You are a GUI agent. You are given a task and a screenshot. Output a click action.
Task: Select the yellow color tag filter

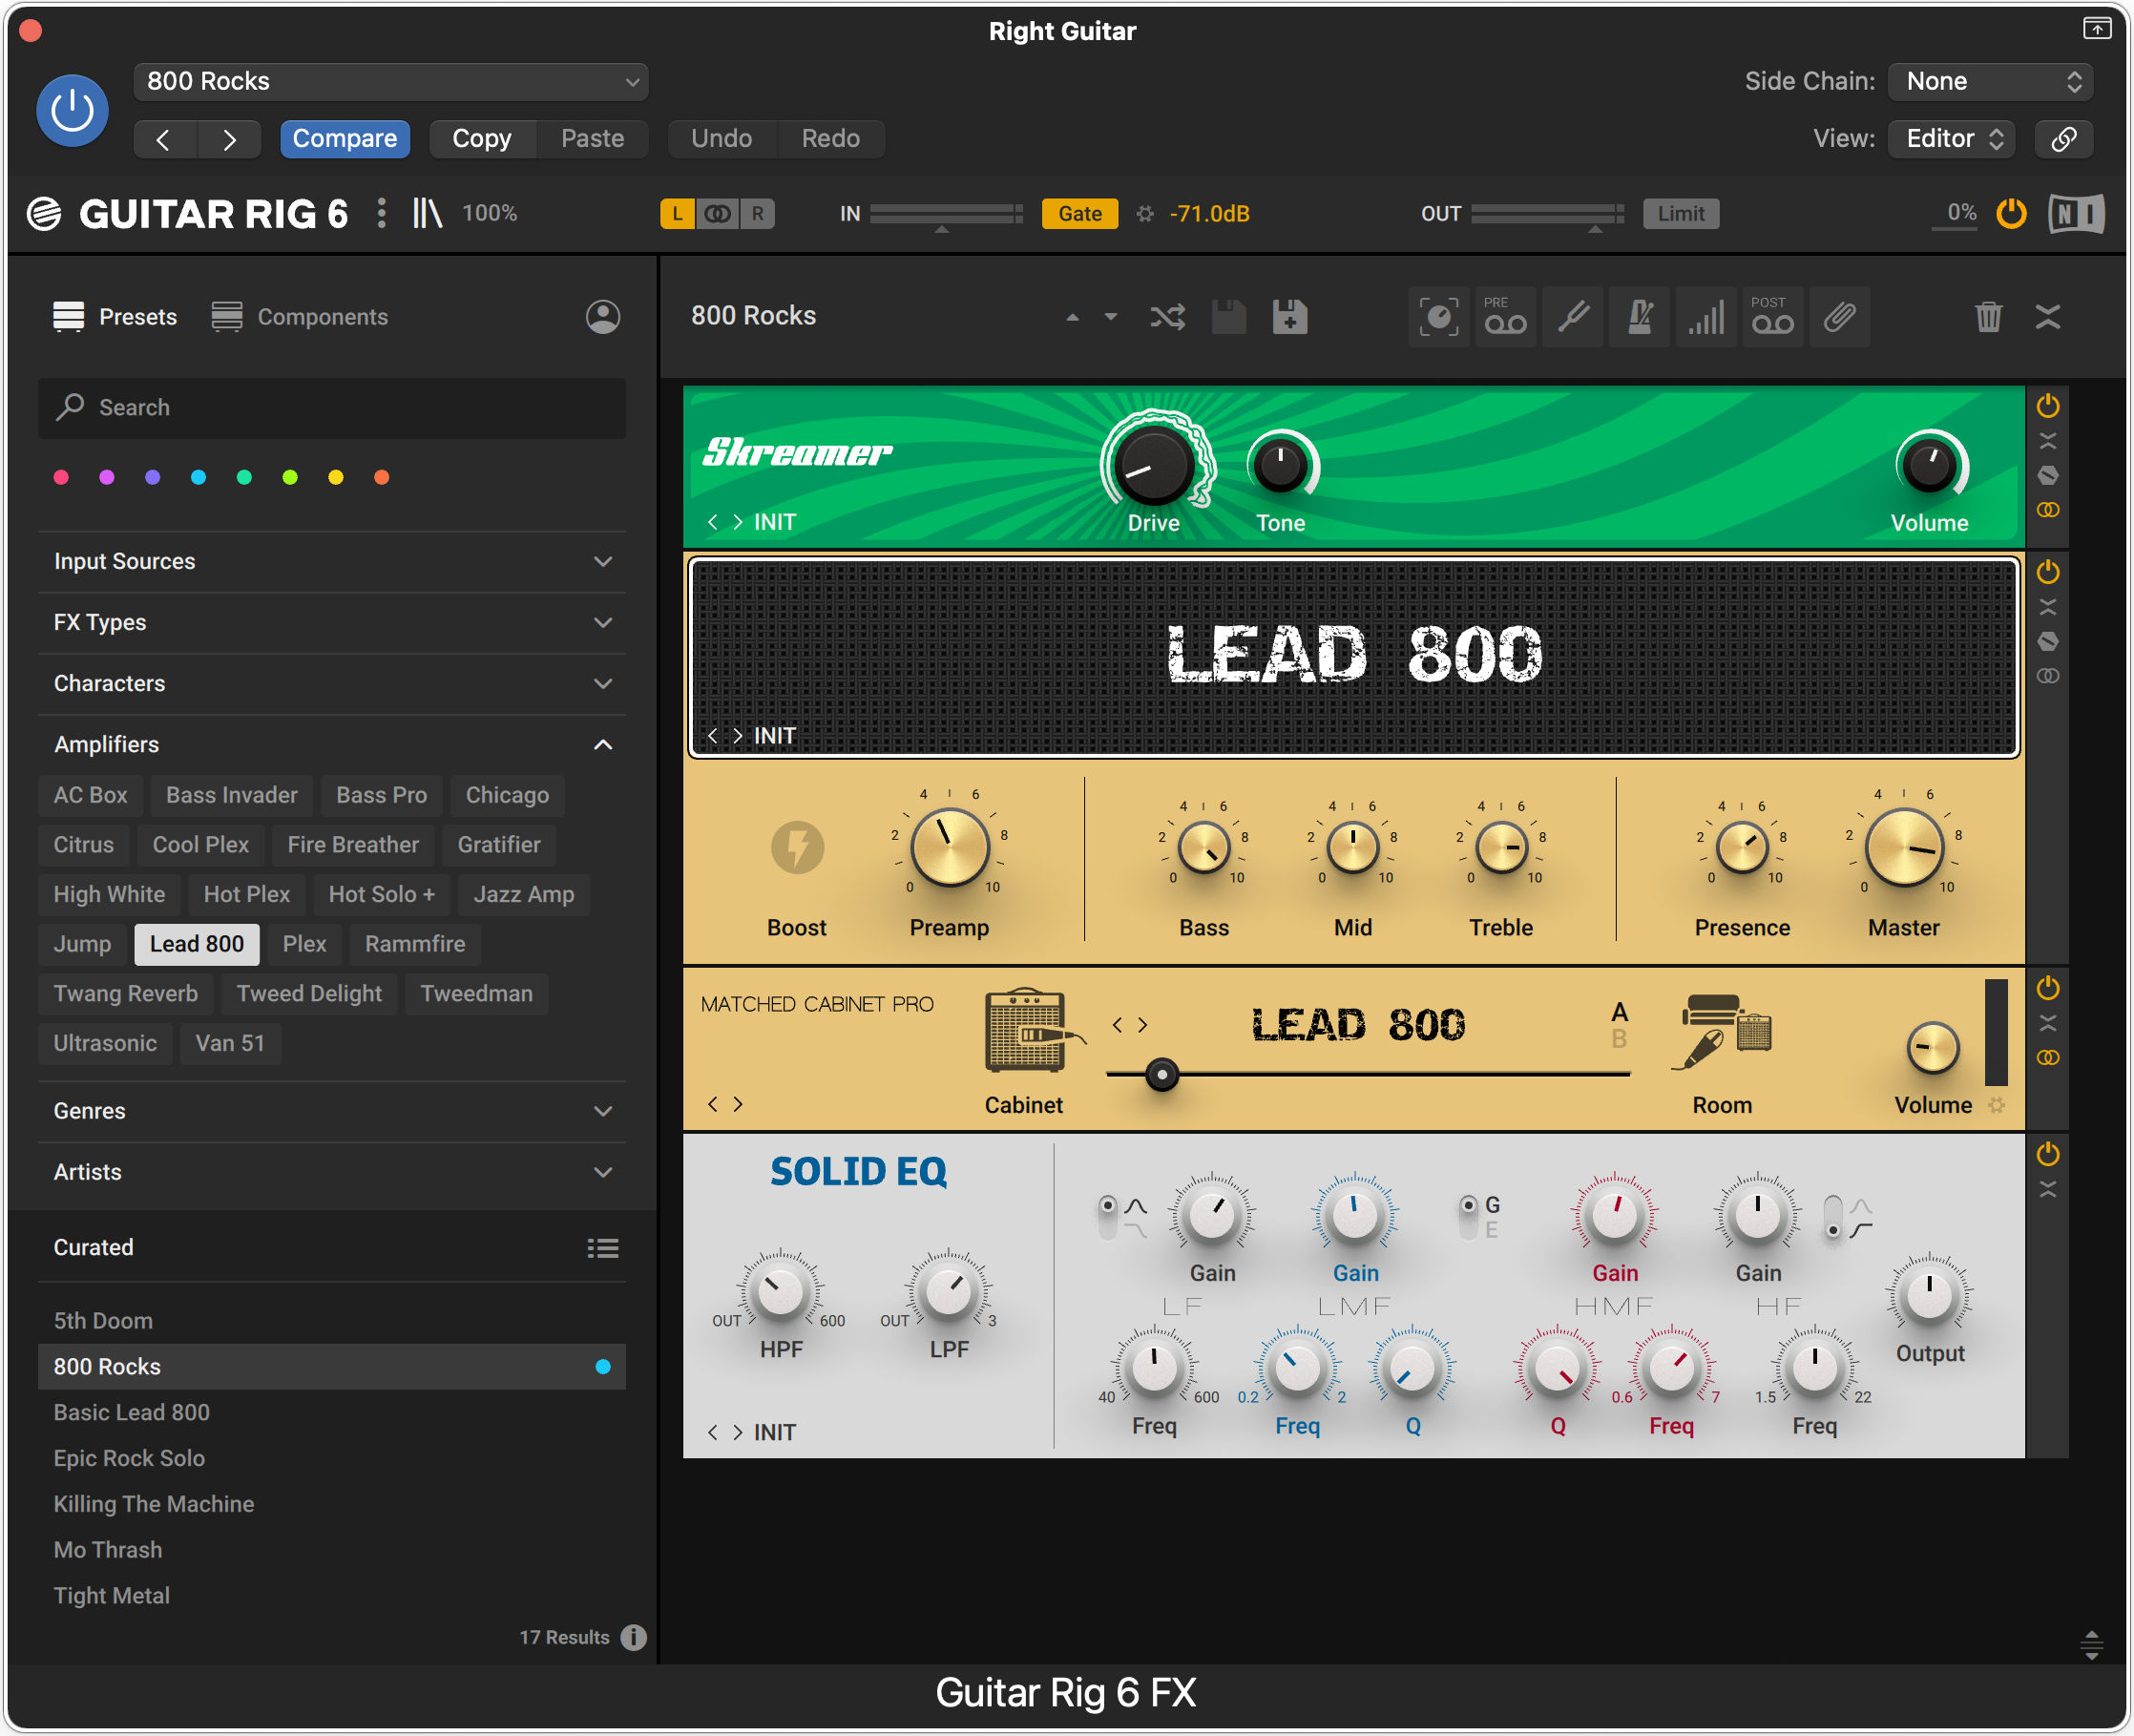336,478
